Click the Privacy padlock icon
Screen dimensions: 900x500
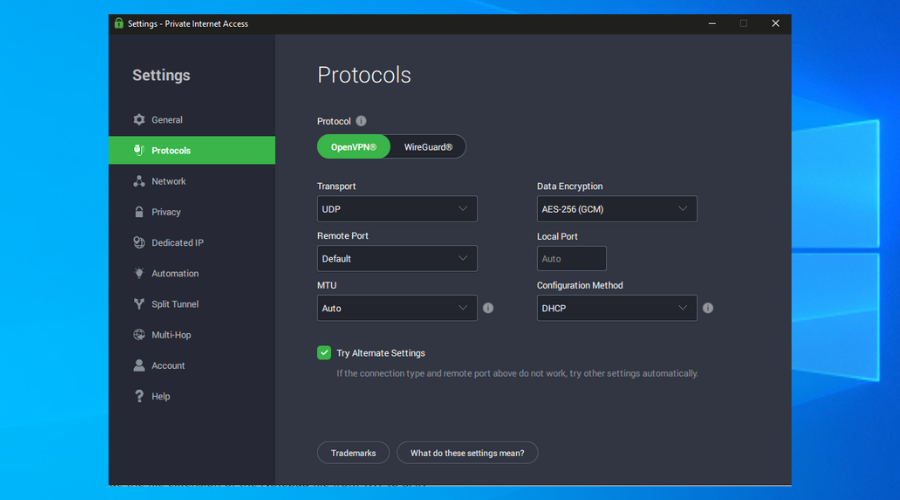(x=139, y=212)
